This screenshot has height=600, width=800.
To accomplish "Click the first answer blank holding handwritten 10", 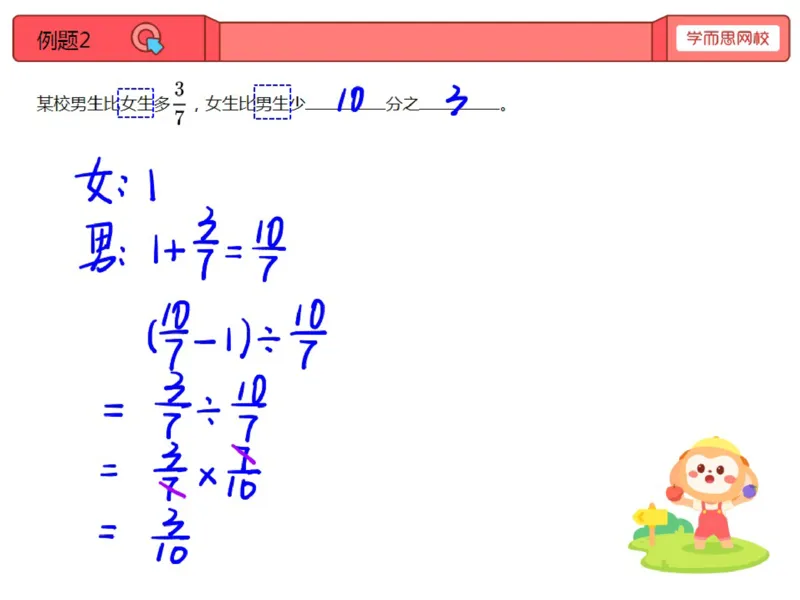I will coord(345,100).
